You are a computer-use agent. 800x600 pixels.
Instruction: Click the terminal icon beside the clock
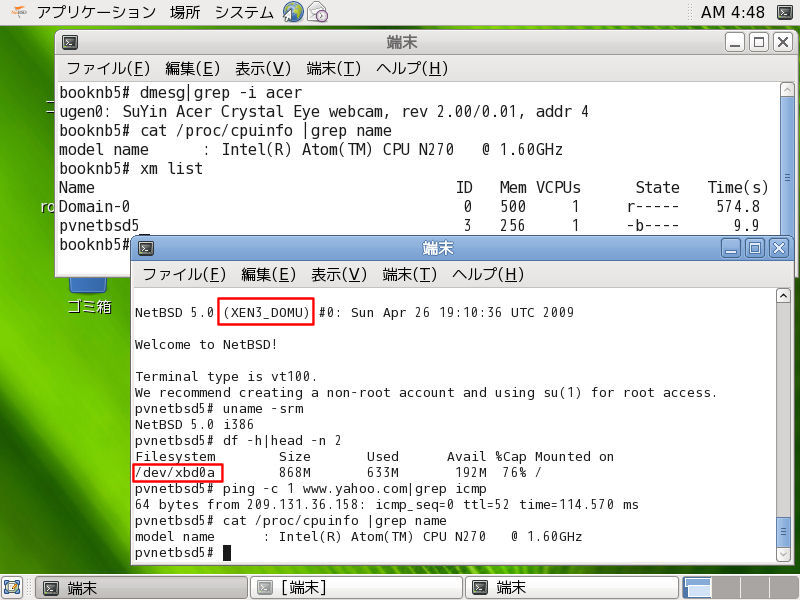[784, 12]
